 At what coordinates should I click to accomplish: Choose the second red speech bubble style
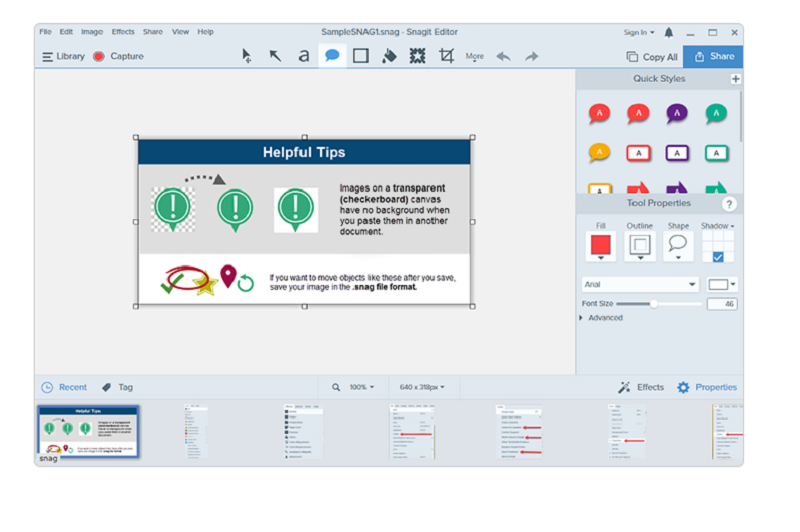click(x=638, y=114)
